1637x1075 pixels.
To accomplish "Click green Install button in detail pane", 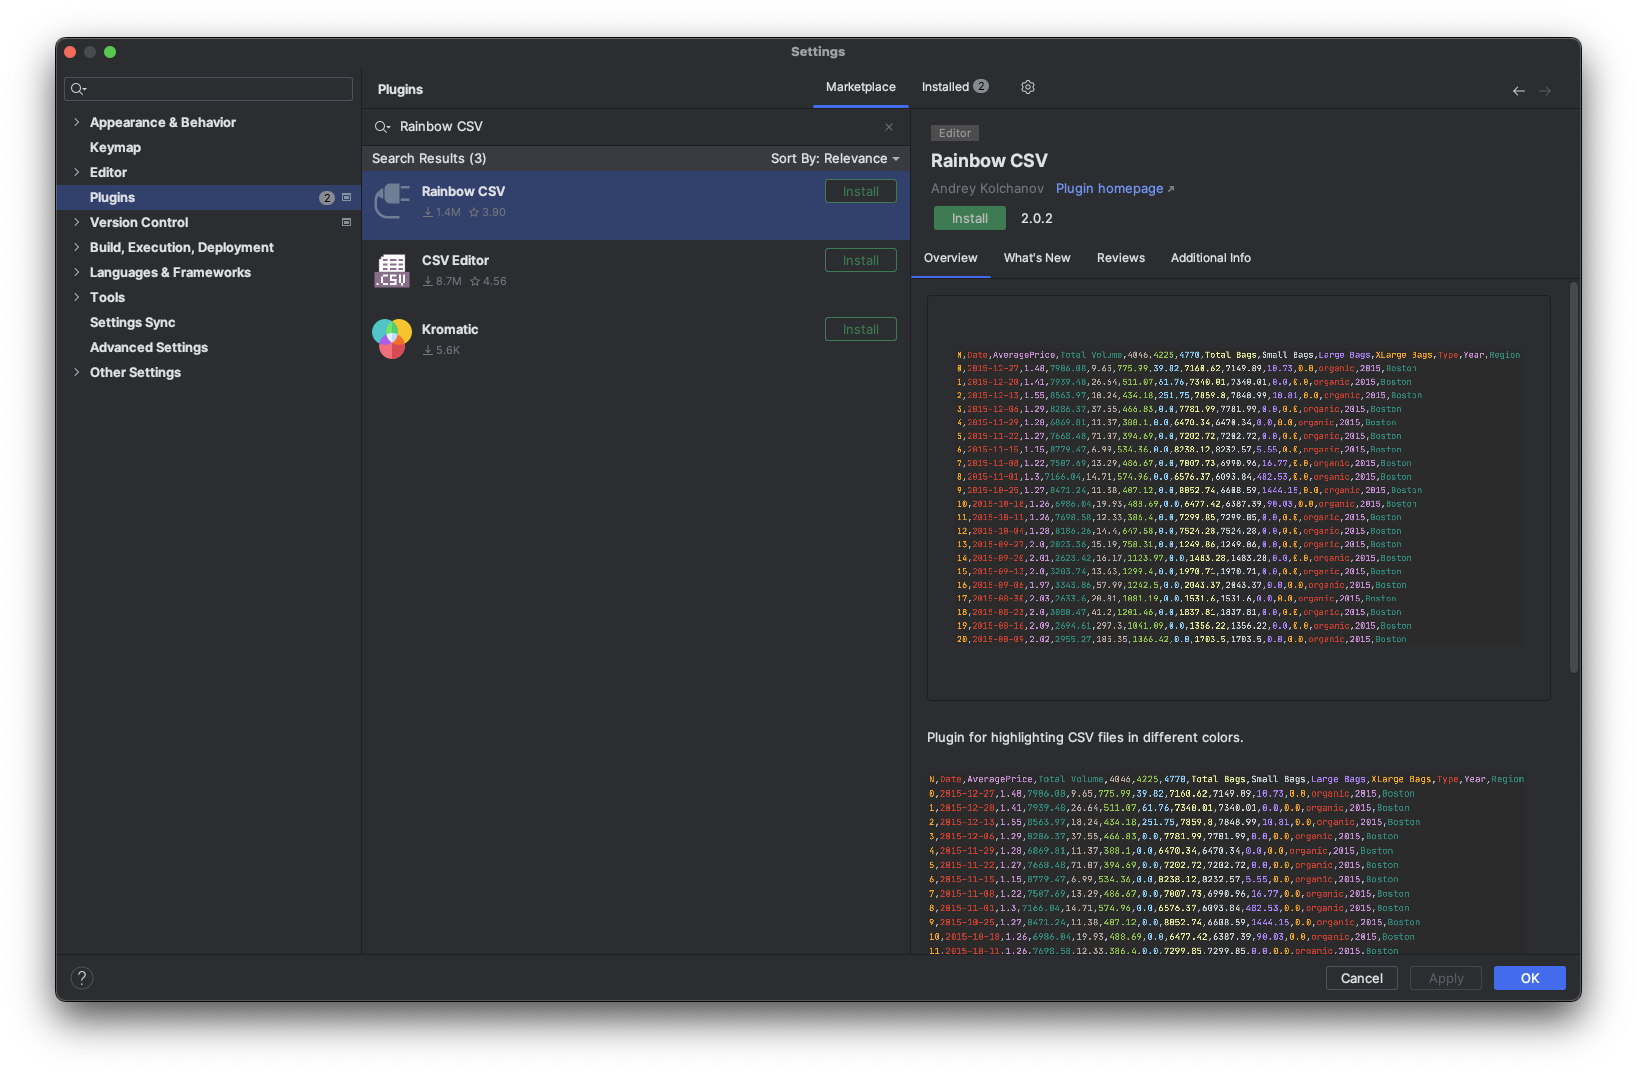I will point(970,218).
